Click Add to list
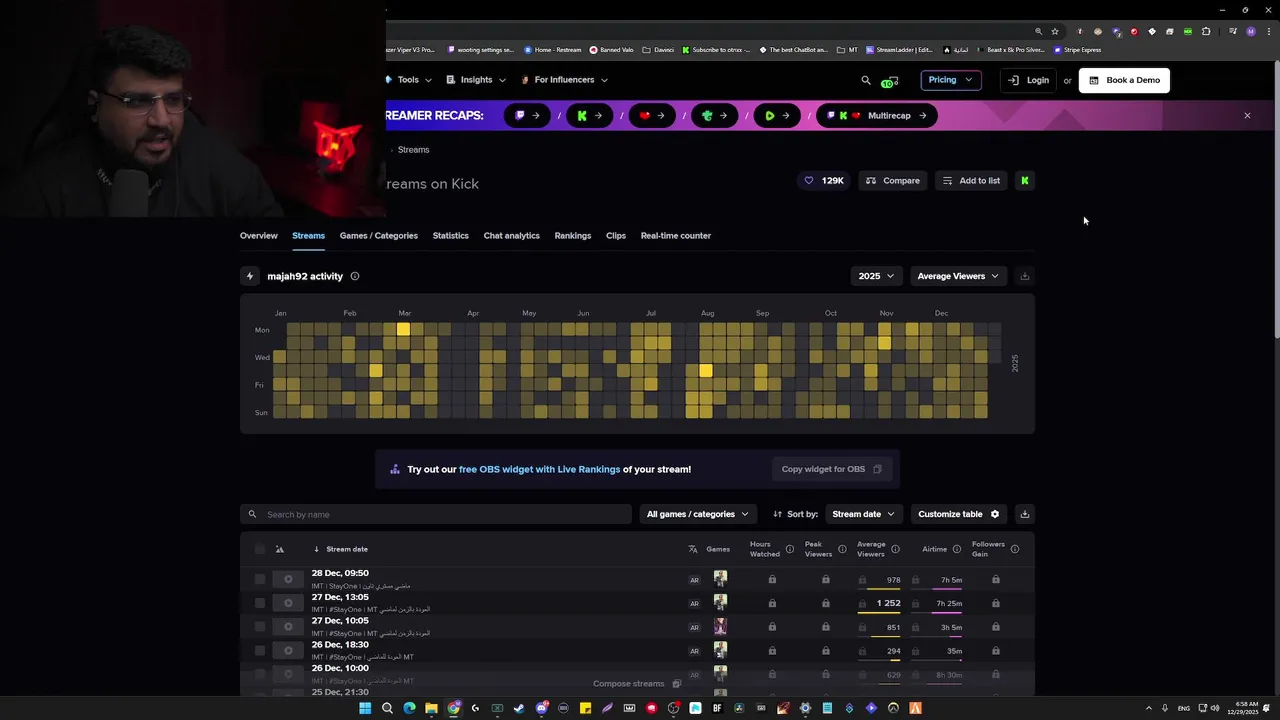 pos(971,181)
